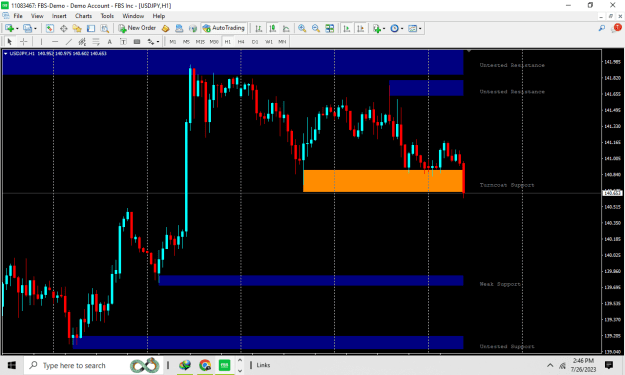Switch to the D1 timeframe
625x375 pixels.
[x=255, y=41]
